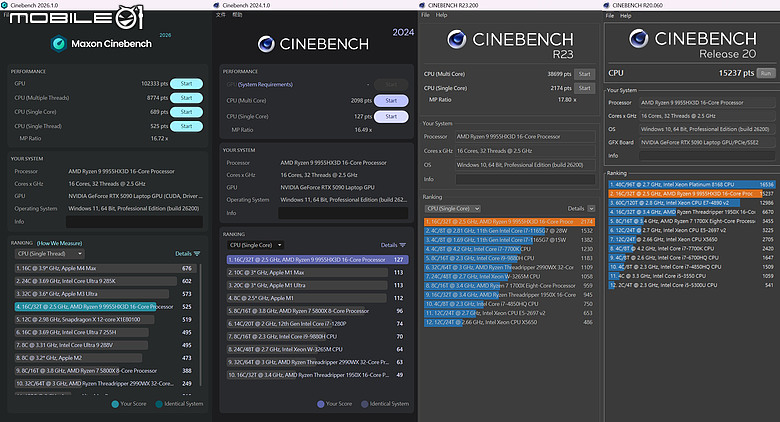
Task: Select the Xeon CPU E7-4890 v2 row in R20
Action: pos(692,203)
